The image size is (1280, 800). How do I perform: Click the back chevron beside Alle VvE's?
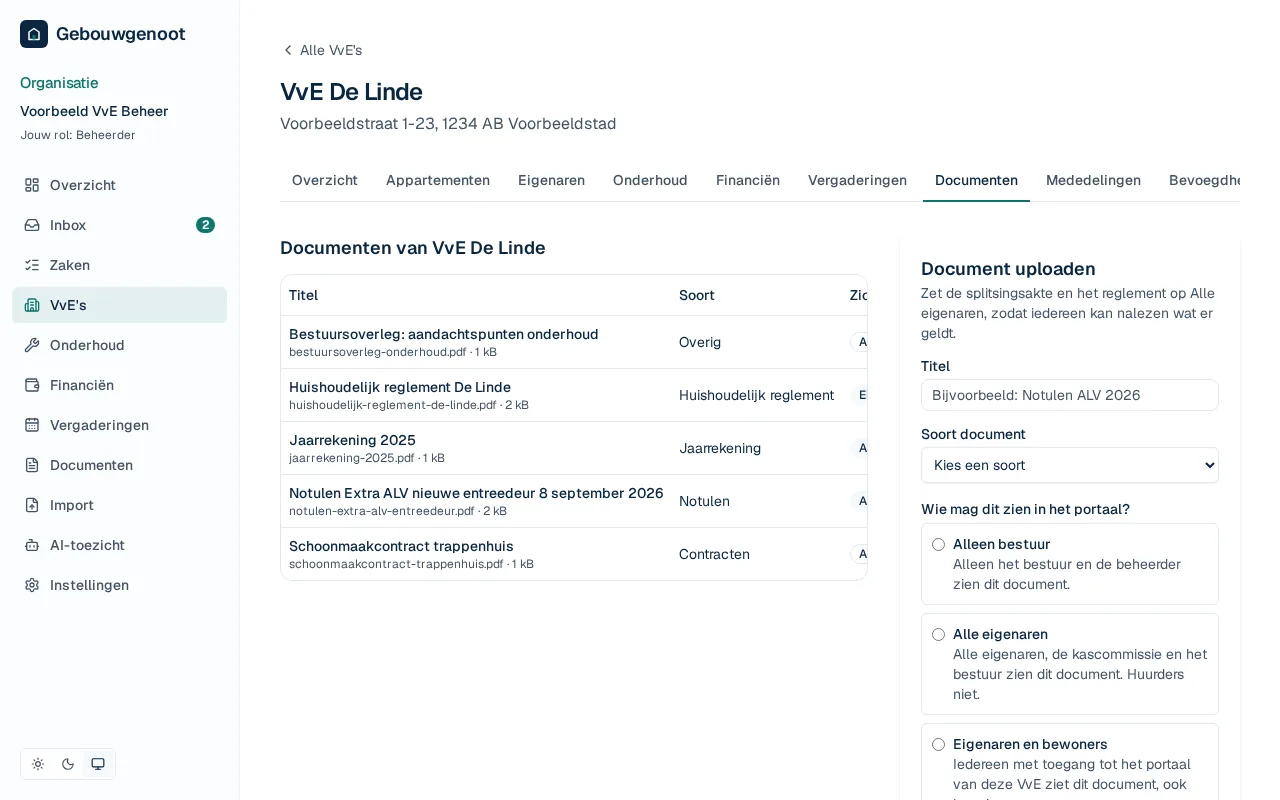(288, 50)
